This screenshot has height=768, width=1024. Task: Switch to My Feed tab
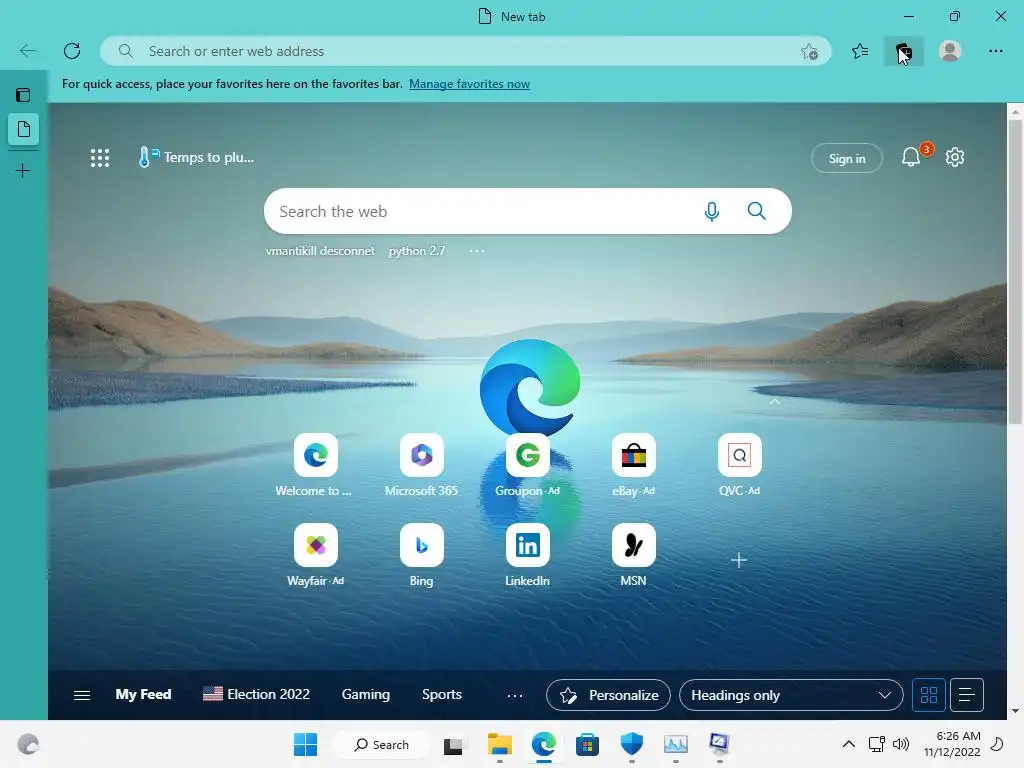click(143, 694)
